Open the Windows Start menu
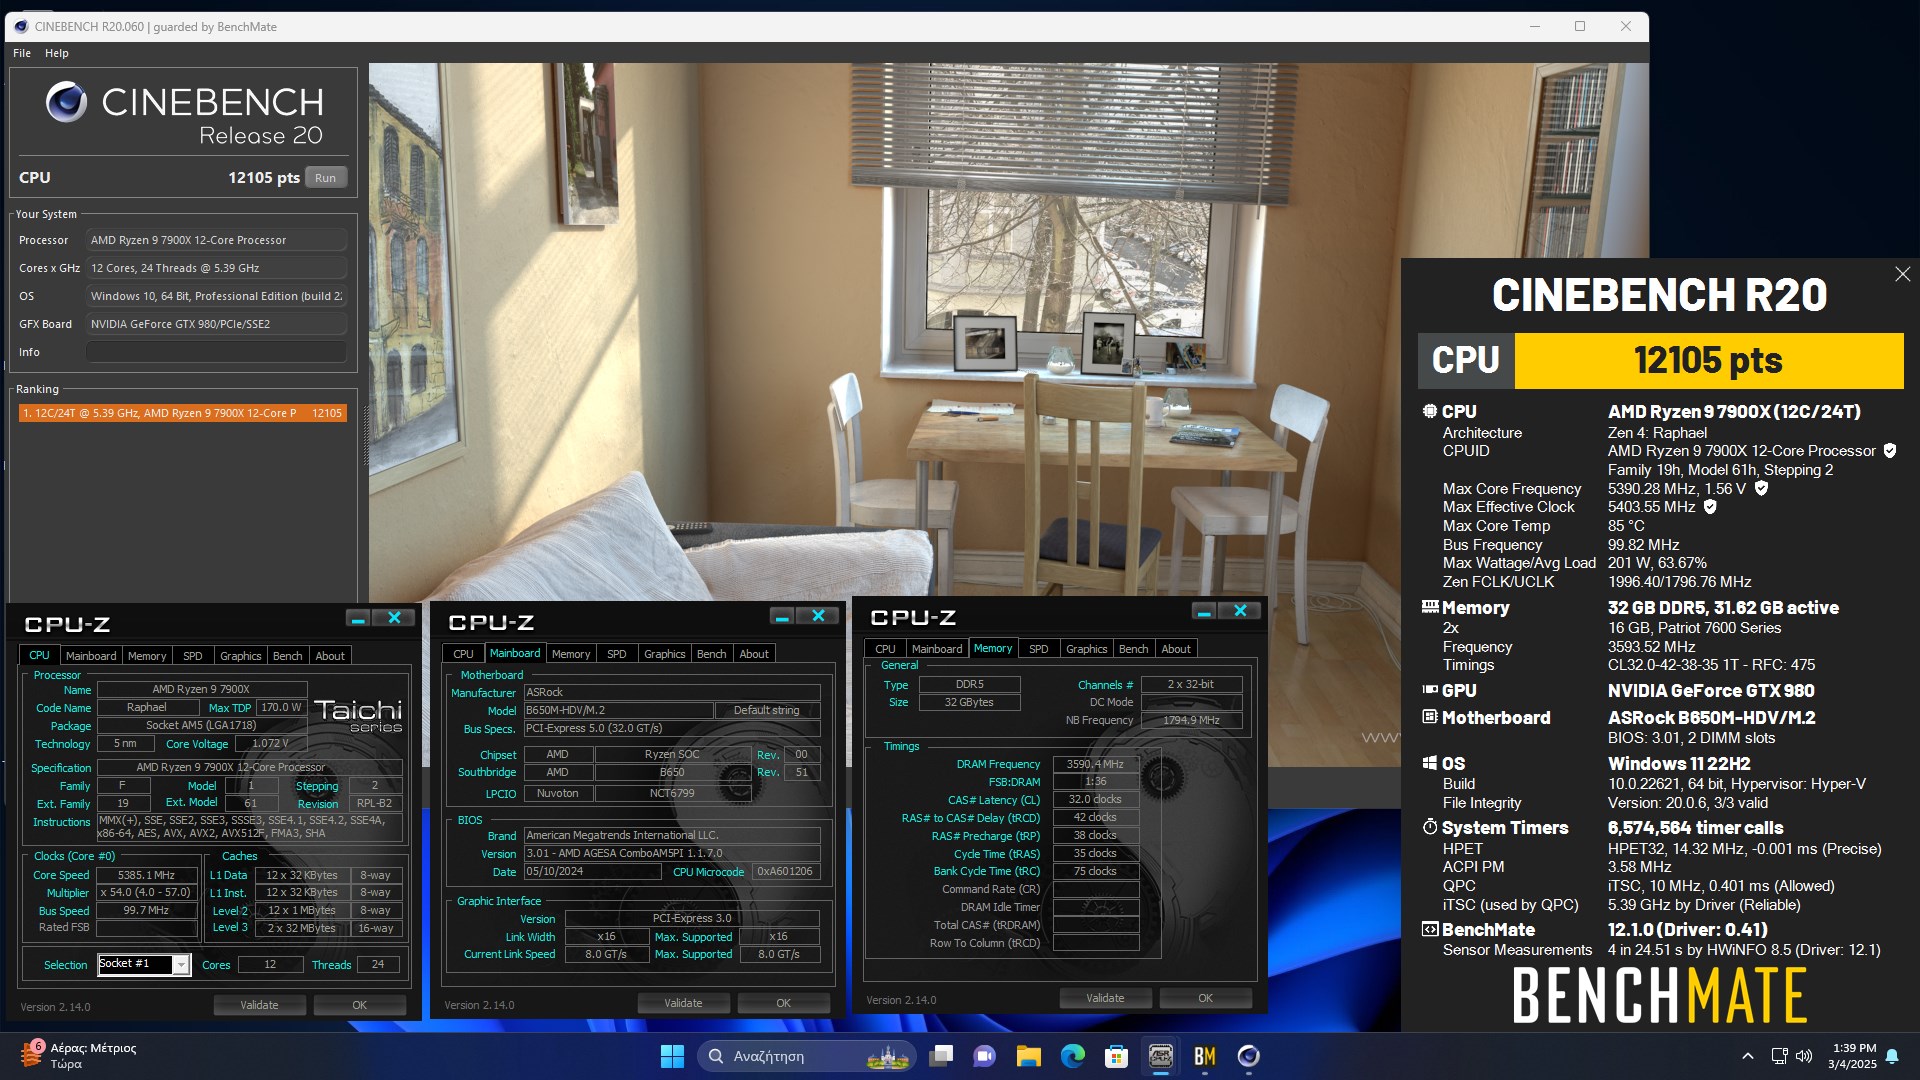This screenshot has height=1080, width=1920. pos(672,1056)
